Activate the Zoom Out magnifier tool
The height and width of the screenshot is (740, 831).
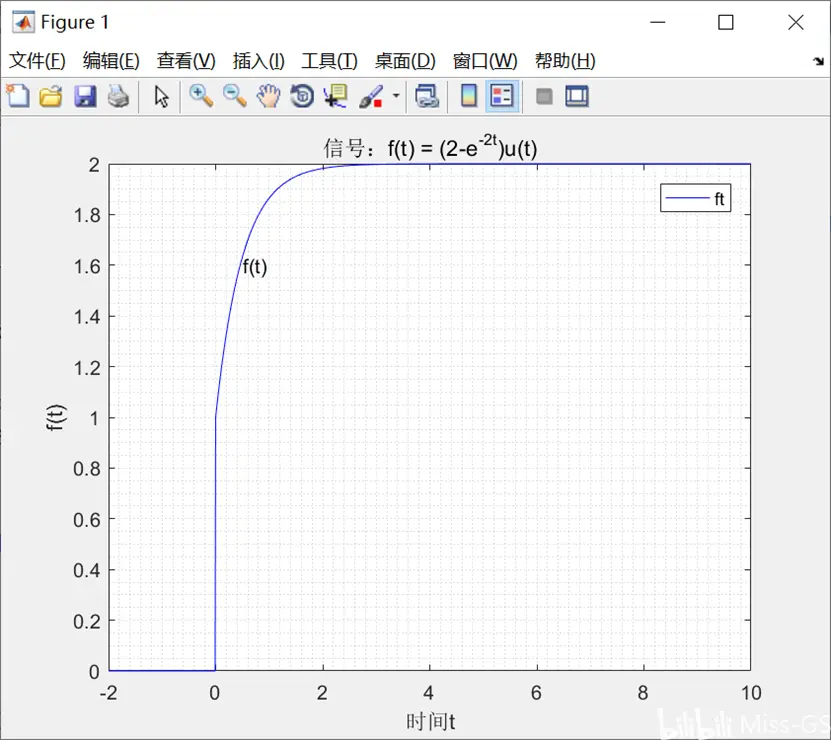[235, 96]
